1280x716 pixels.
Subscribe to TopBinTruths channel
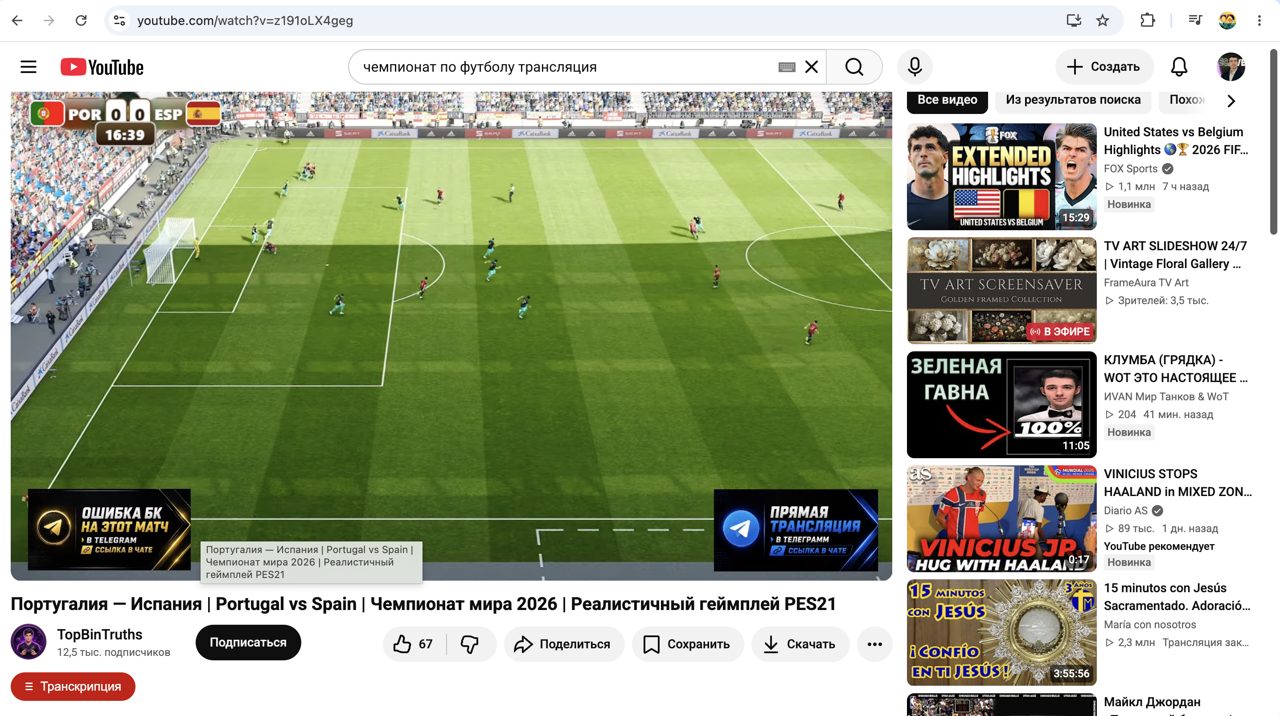click(x=248, y=643)
